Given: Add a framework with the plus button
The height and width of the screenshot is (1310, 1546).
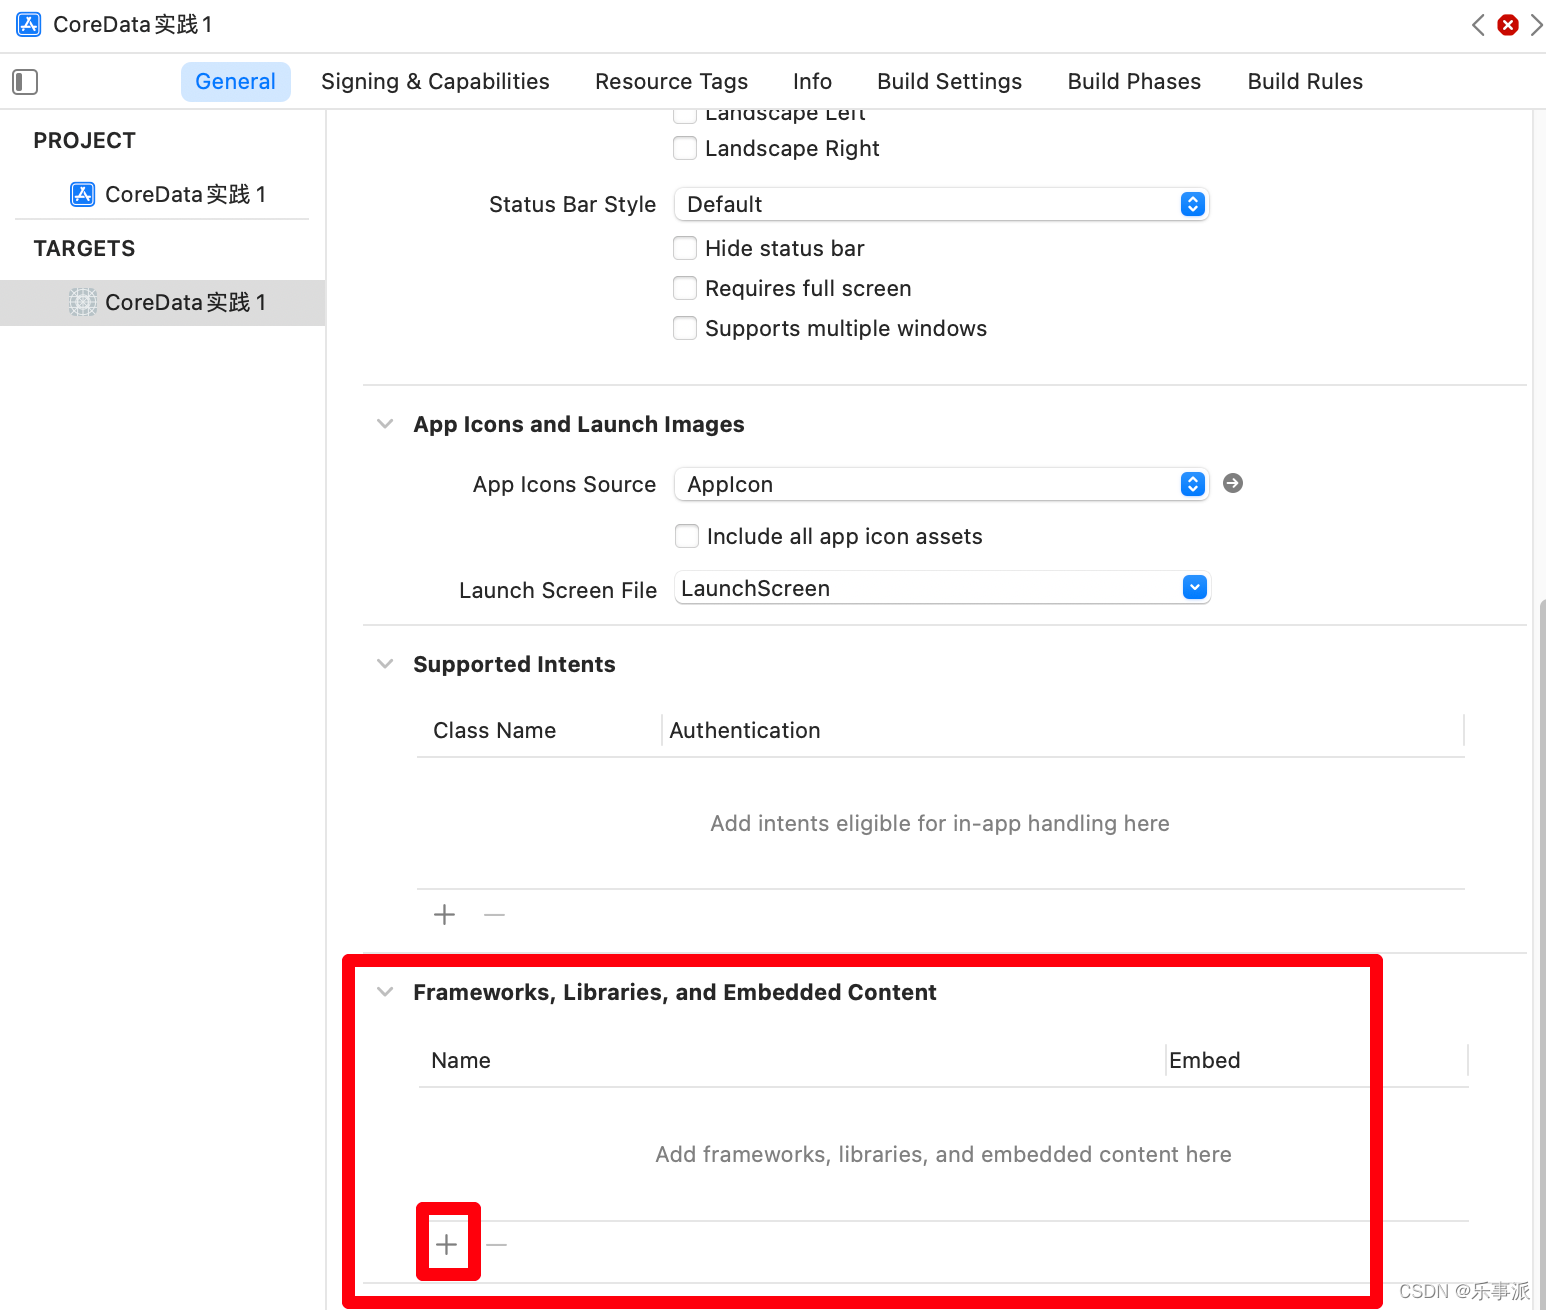Looking at the screenshot, I should (447, 1244).
